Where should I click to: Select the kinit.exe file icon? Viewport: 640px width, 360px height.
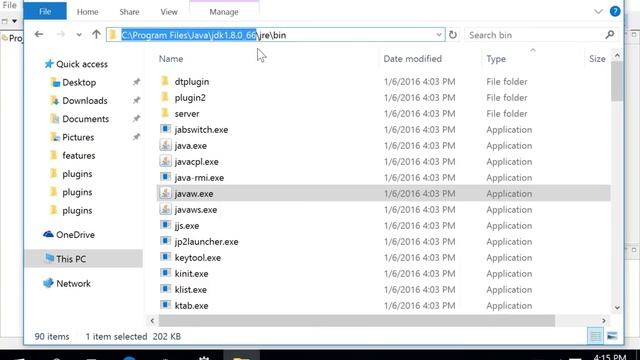coord(165,273)
